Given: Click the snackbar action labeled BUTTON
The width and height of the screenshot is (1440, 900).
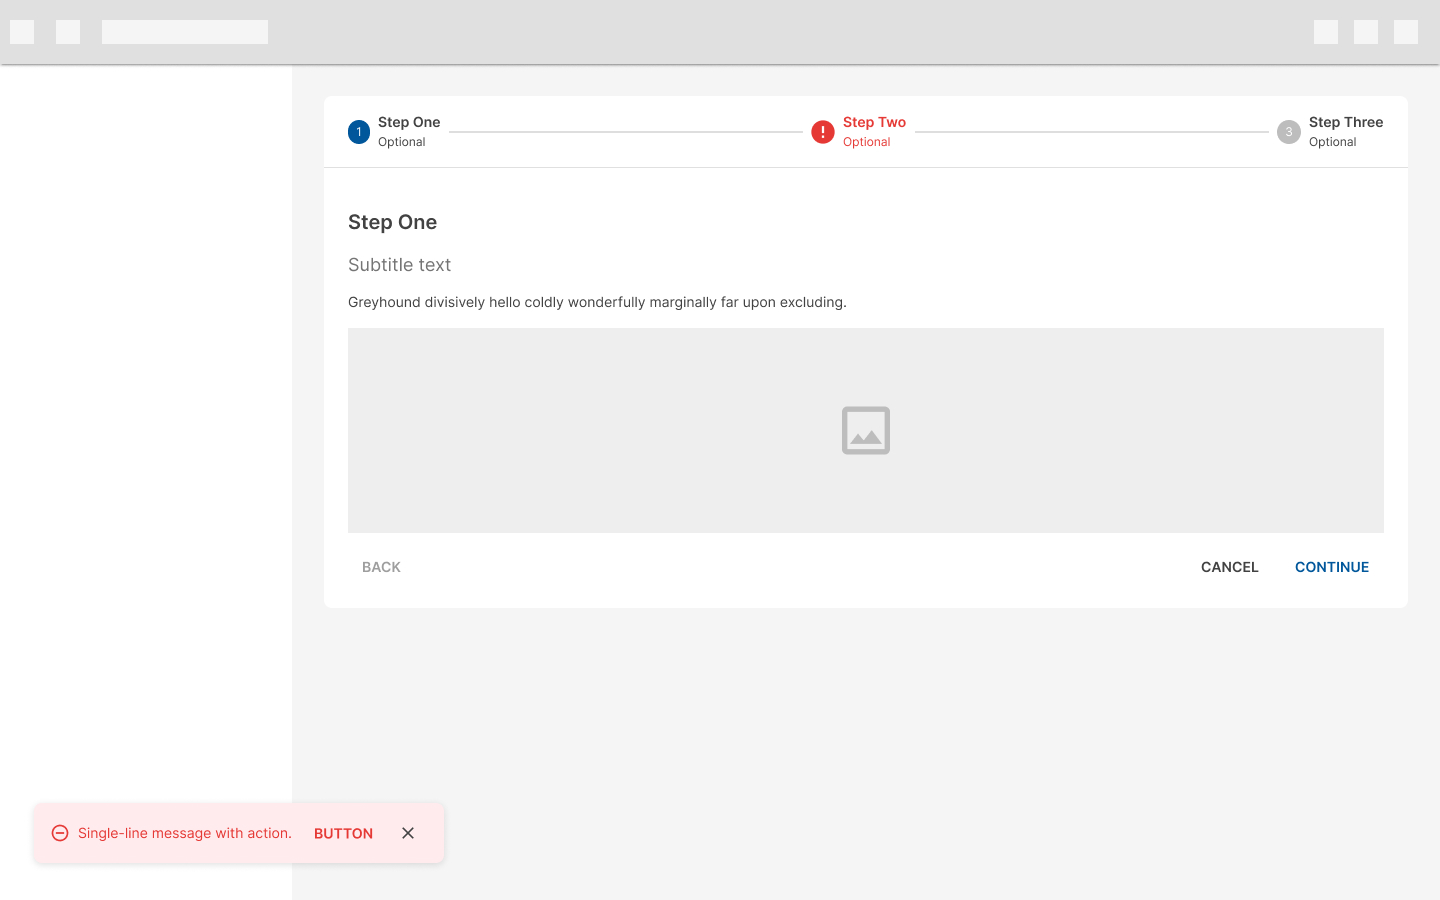Looking at the screenshot, I should pos(343,833).
